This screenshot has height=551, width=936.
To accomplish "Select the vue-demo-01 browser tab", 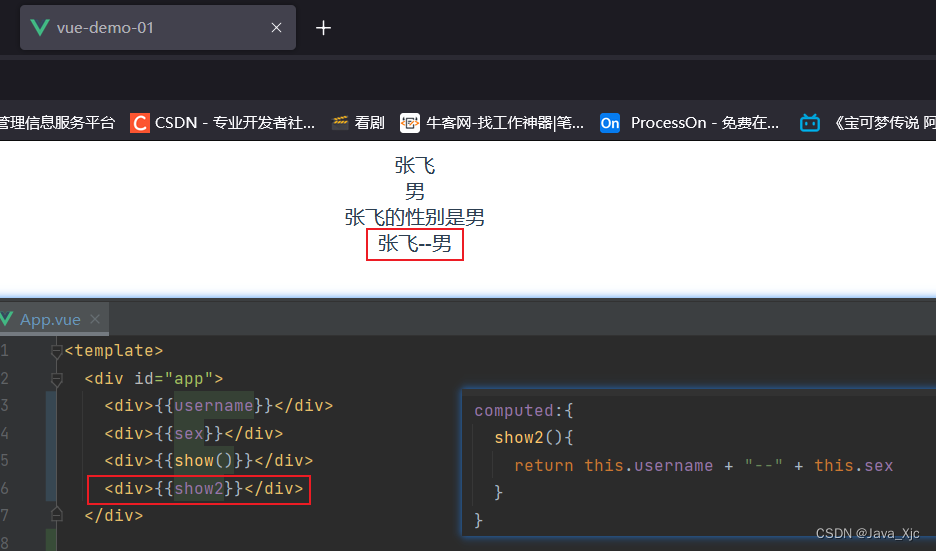I will pos(158,27).
